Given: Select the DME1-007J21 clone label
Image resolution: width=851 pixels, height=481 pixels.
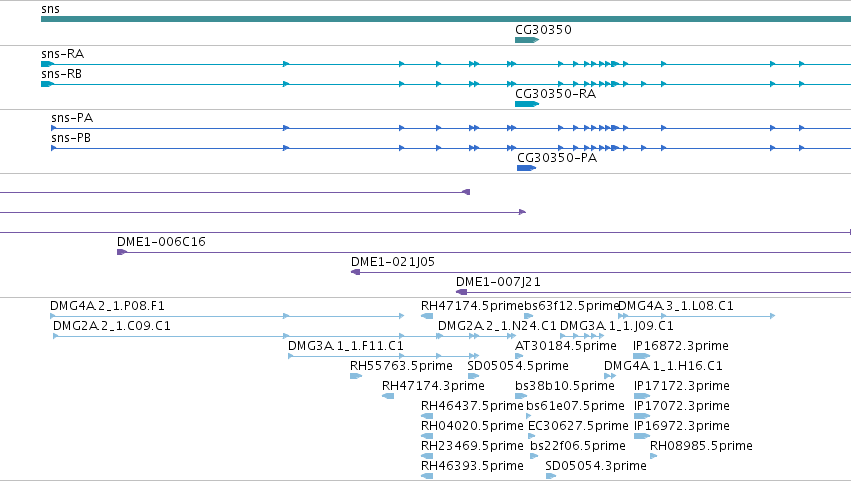Looking at the screenshot, I should tap(498, 282).
